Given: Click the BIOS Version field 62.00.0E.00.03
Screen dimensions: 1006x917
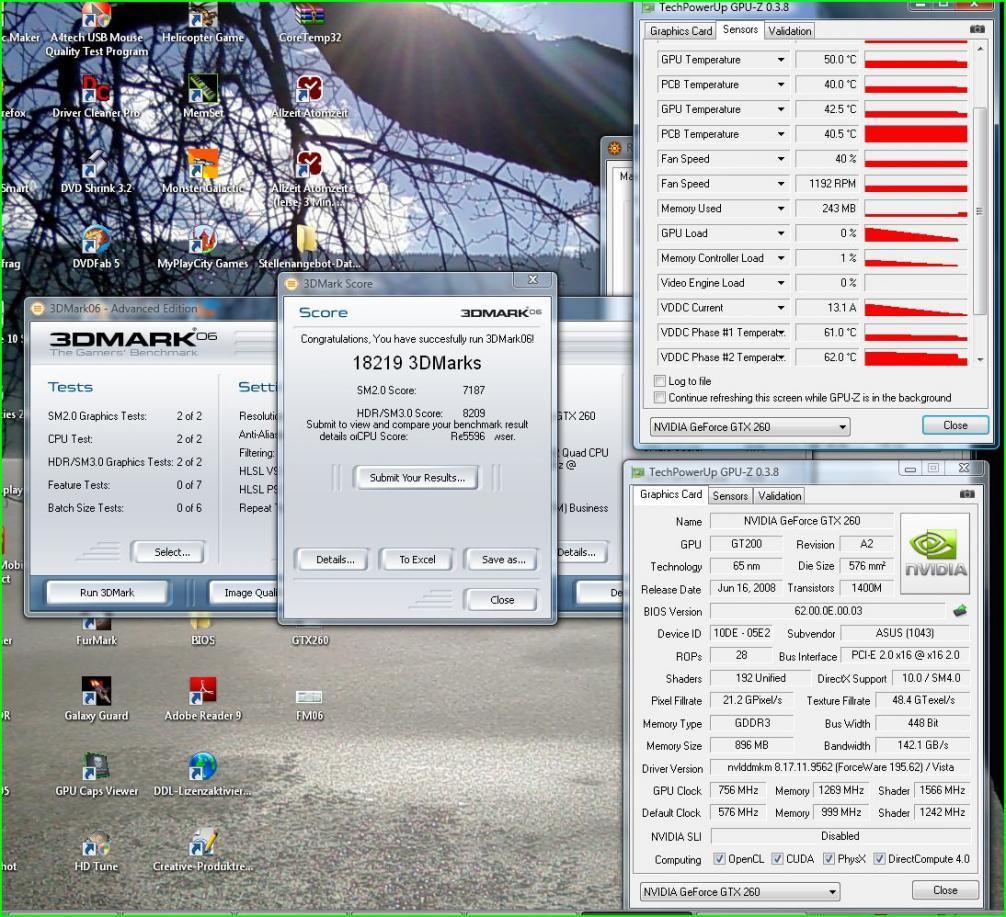Looking at the screenshot, I should tap(828, 611).
